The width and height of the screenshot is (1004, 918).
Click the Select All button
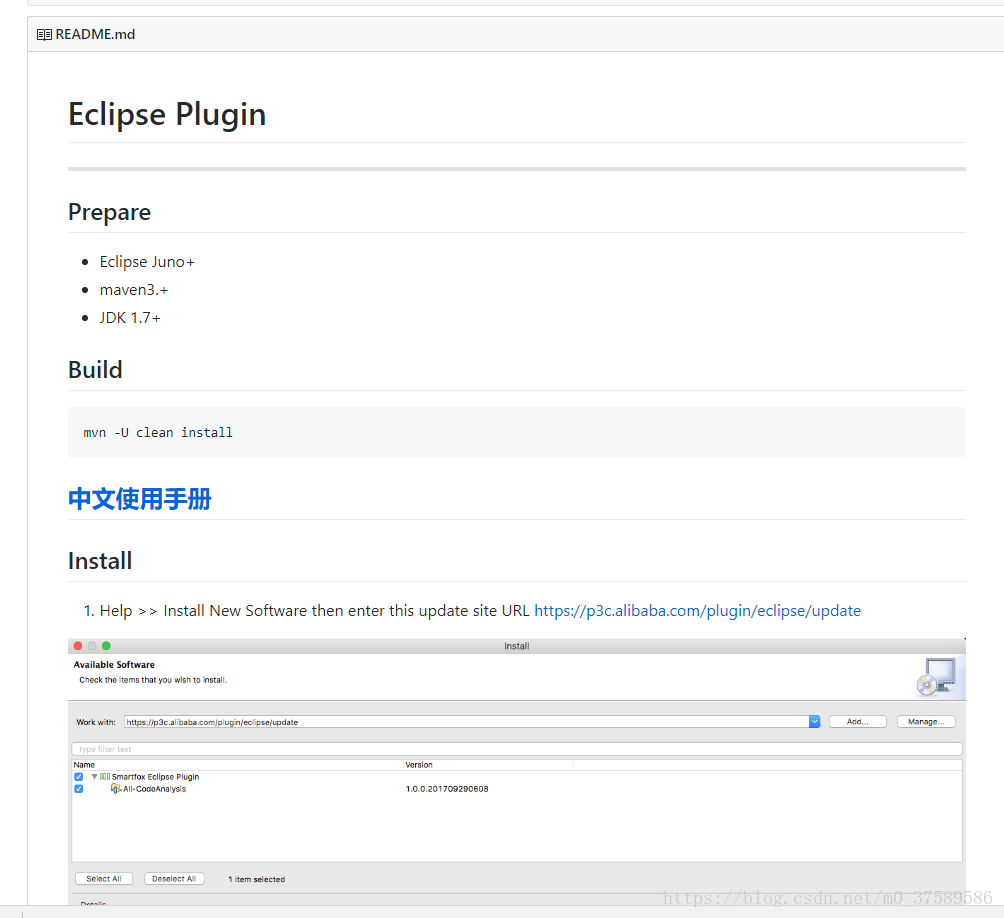pyautogui.click(x=104, y=879)
